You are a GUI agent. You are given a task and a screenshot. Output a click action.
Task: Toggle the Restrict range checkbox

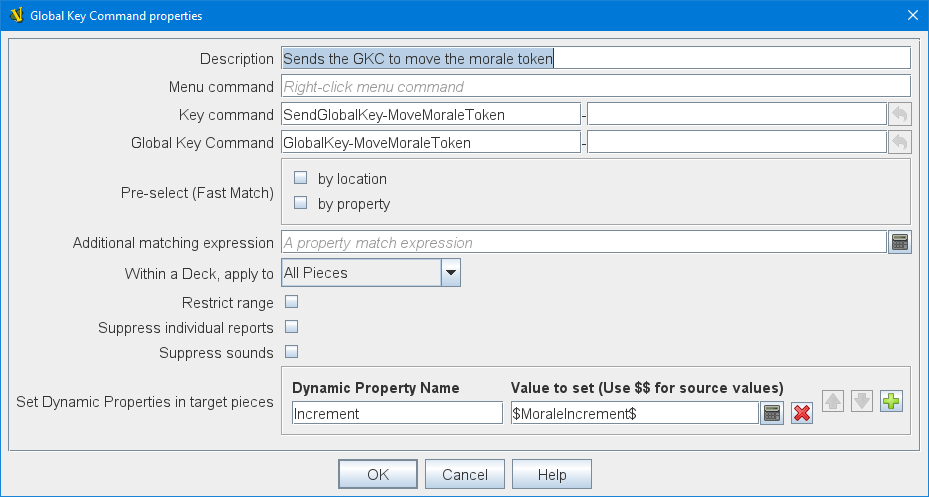coord(292,302)
